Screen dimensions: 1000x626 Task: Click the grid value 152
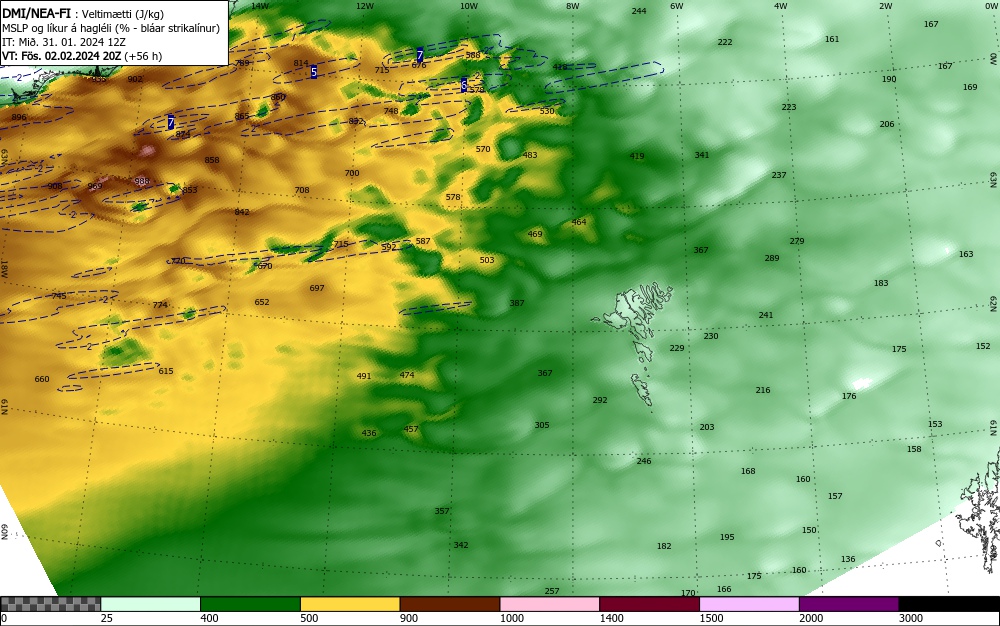(x=983, y=346)
